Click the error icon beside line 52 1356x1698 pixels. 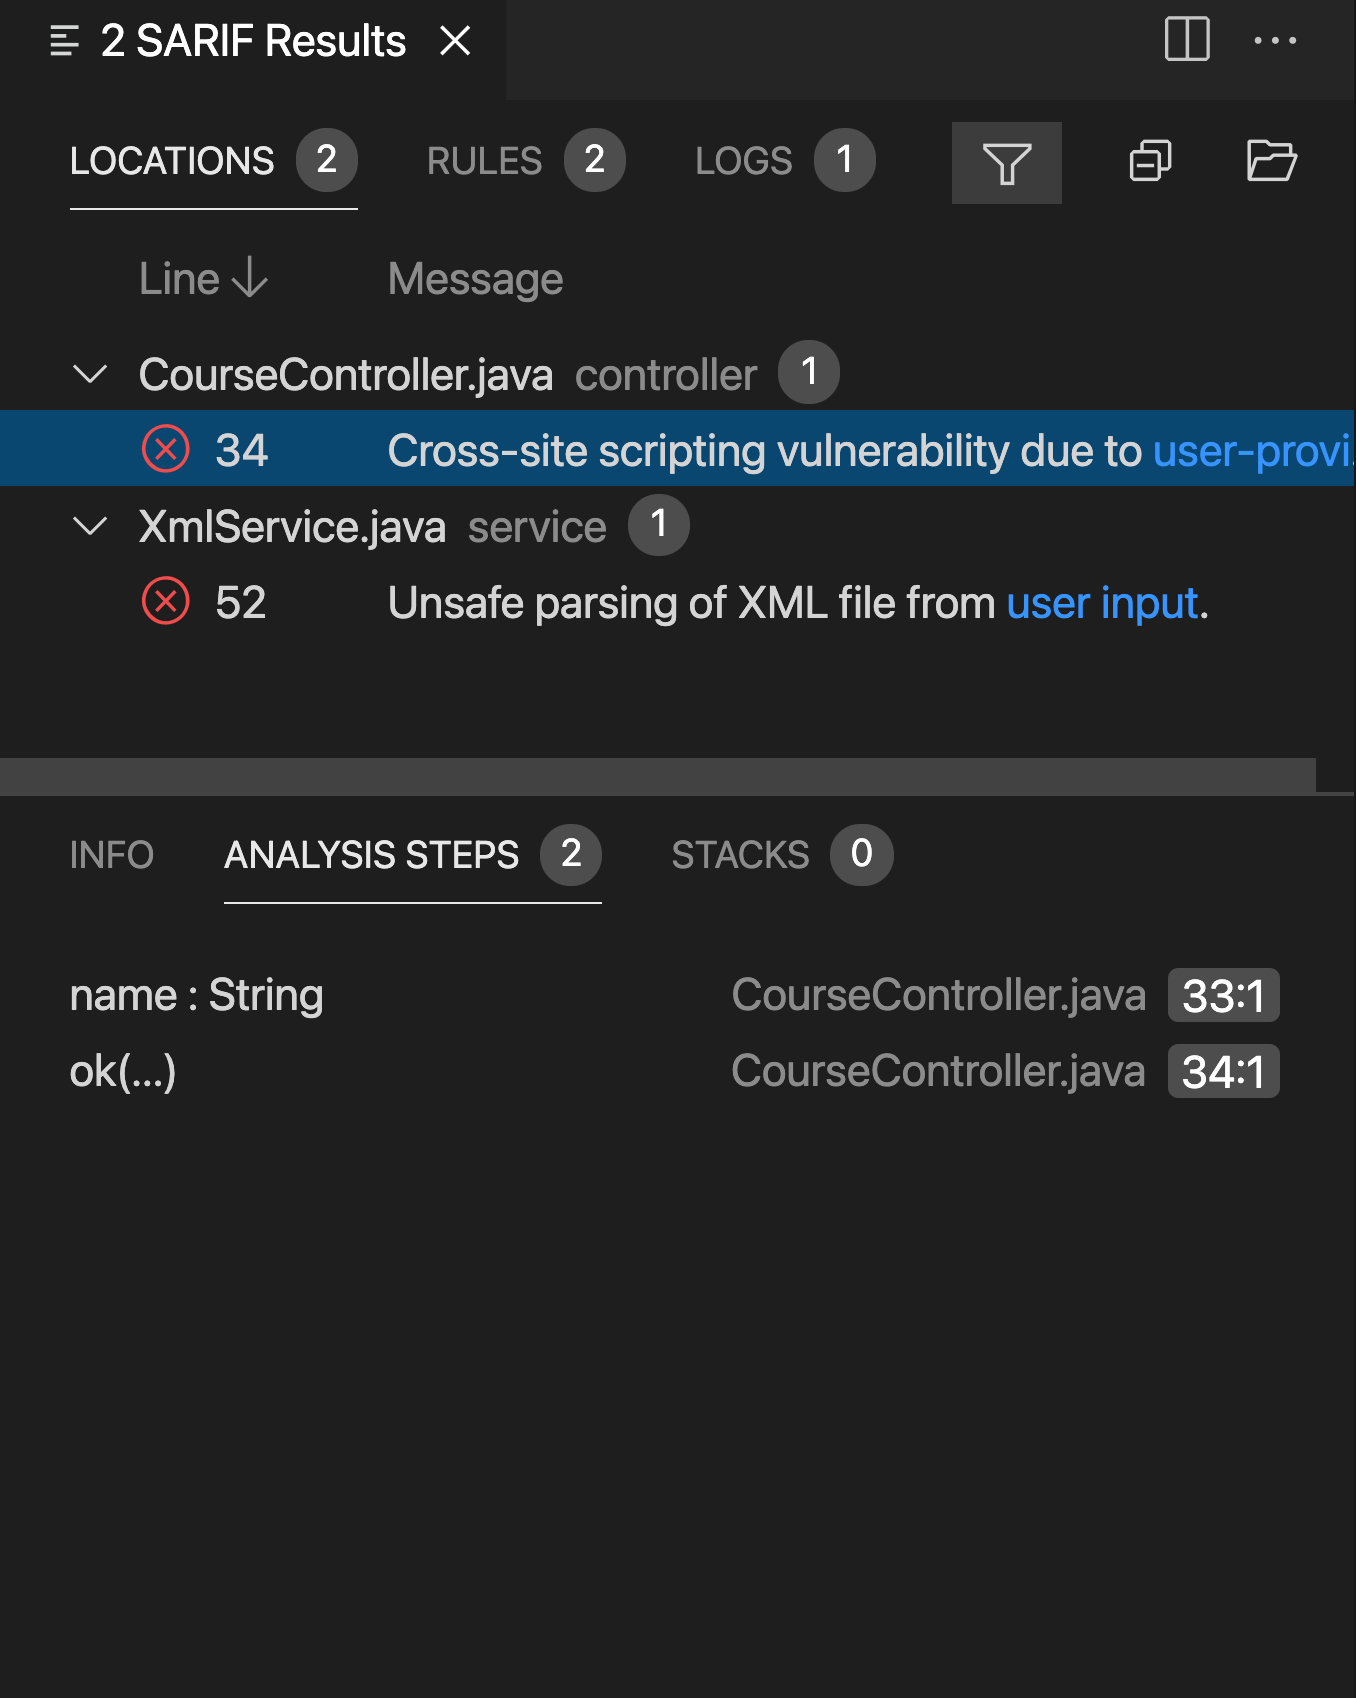tap(166, 601)
